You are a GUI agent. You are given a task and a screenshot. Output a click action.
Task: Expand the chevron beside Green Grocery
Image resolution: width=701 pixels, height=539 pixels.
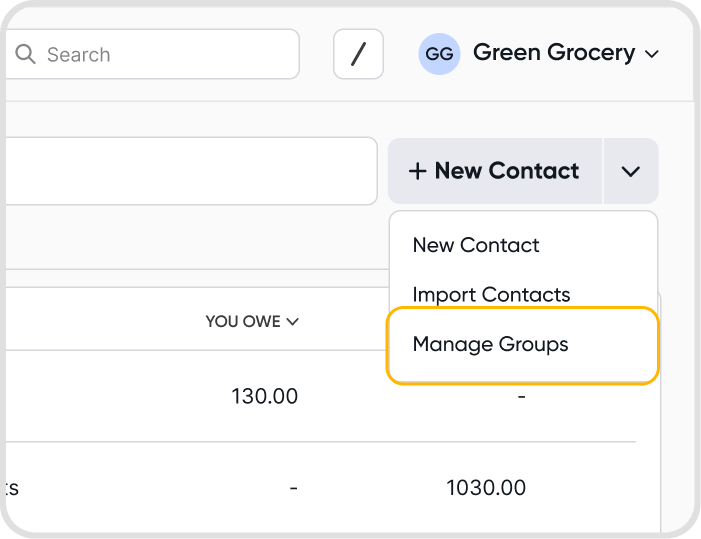coord(652,54)
